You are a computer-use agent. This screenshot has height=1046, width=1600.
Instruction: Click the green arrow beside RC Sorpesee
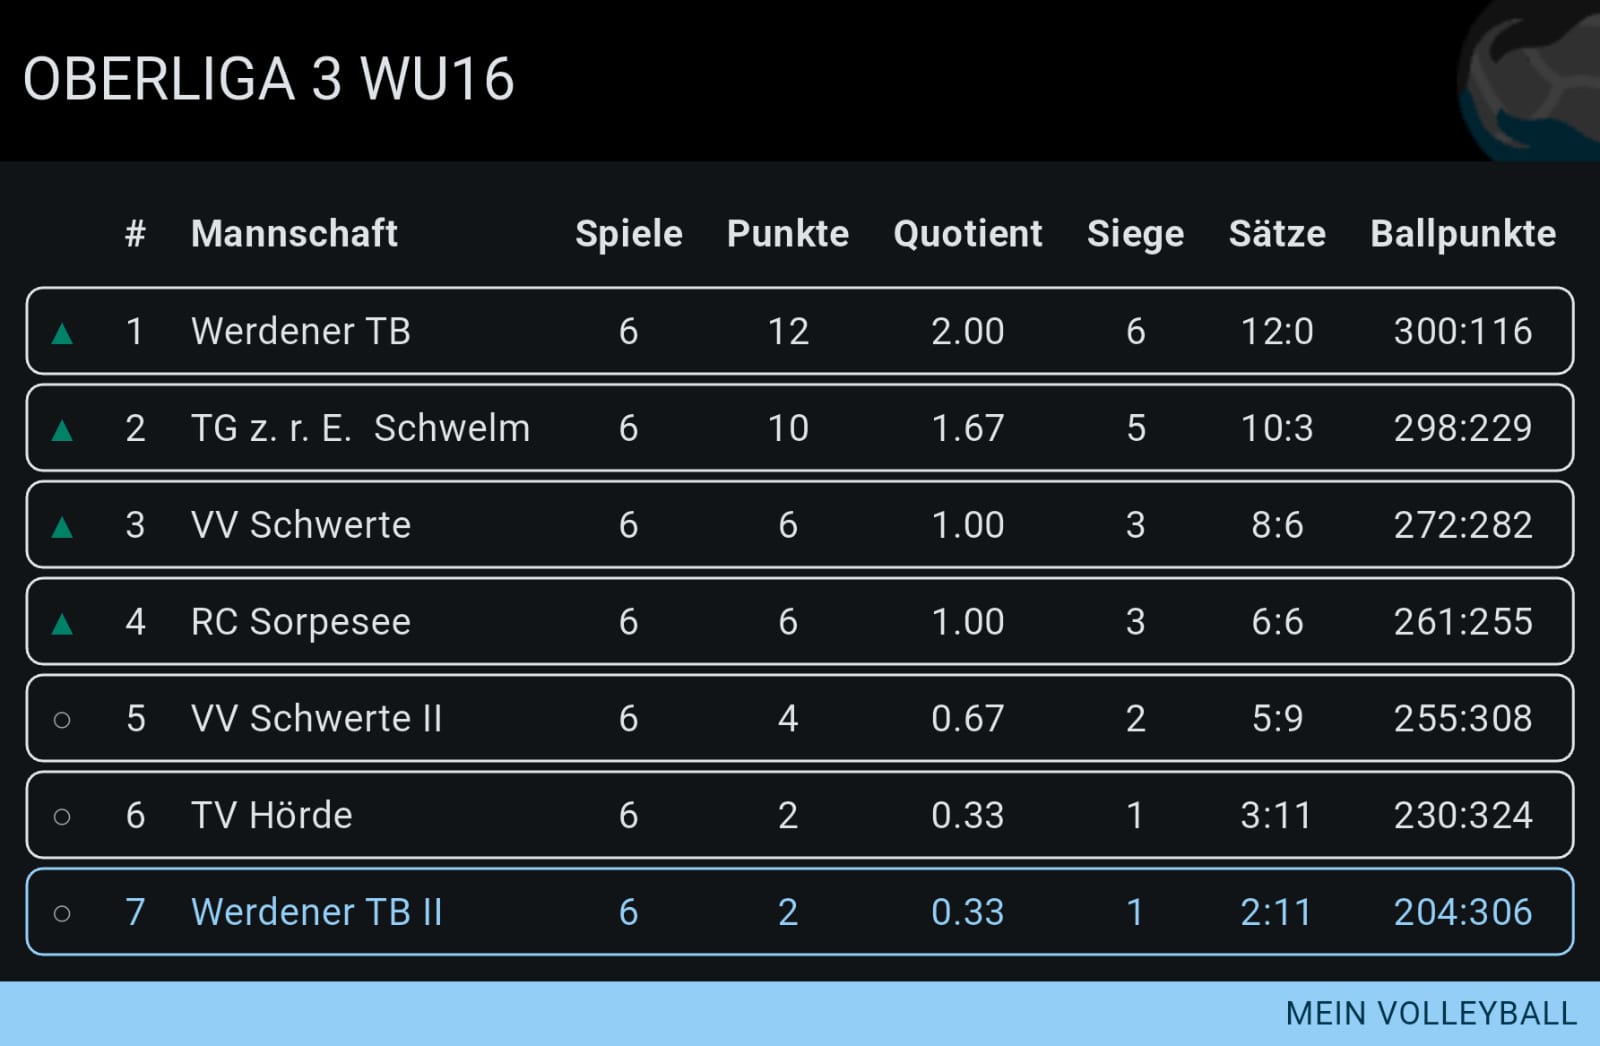(62, 624)
